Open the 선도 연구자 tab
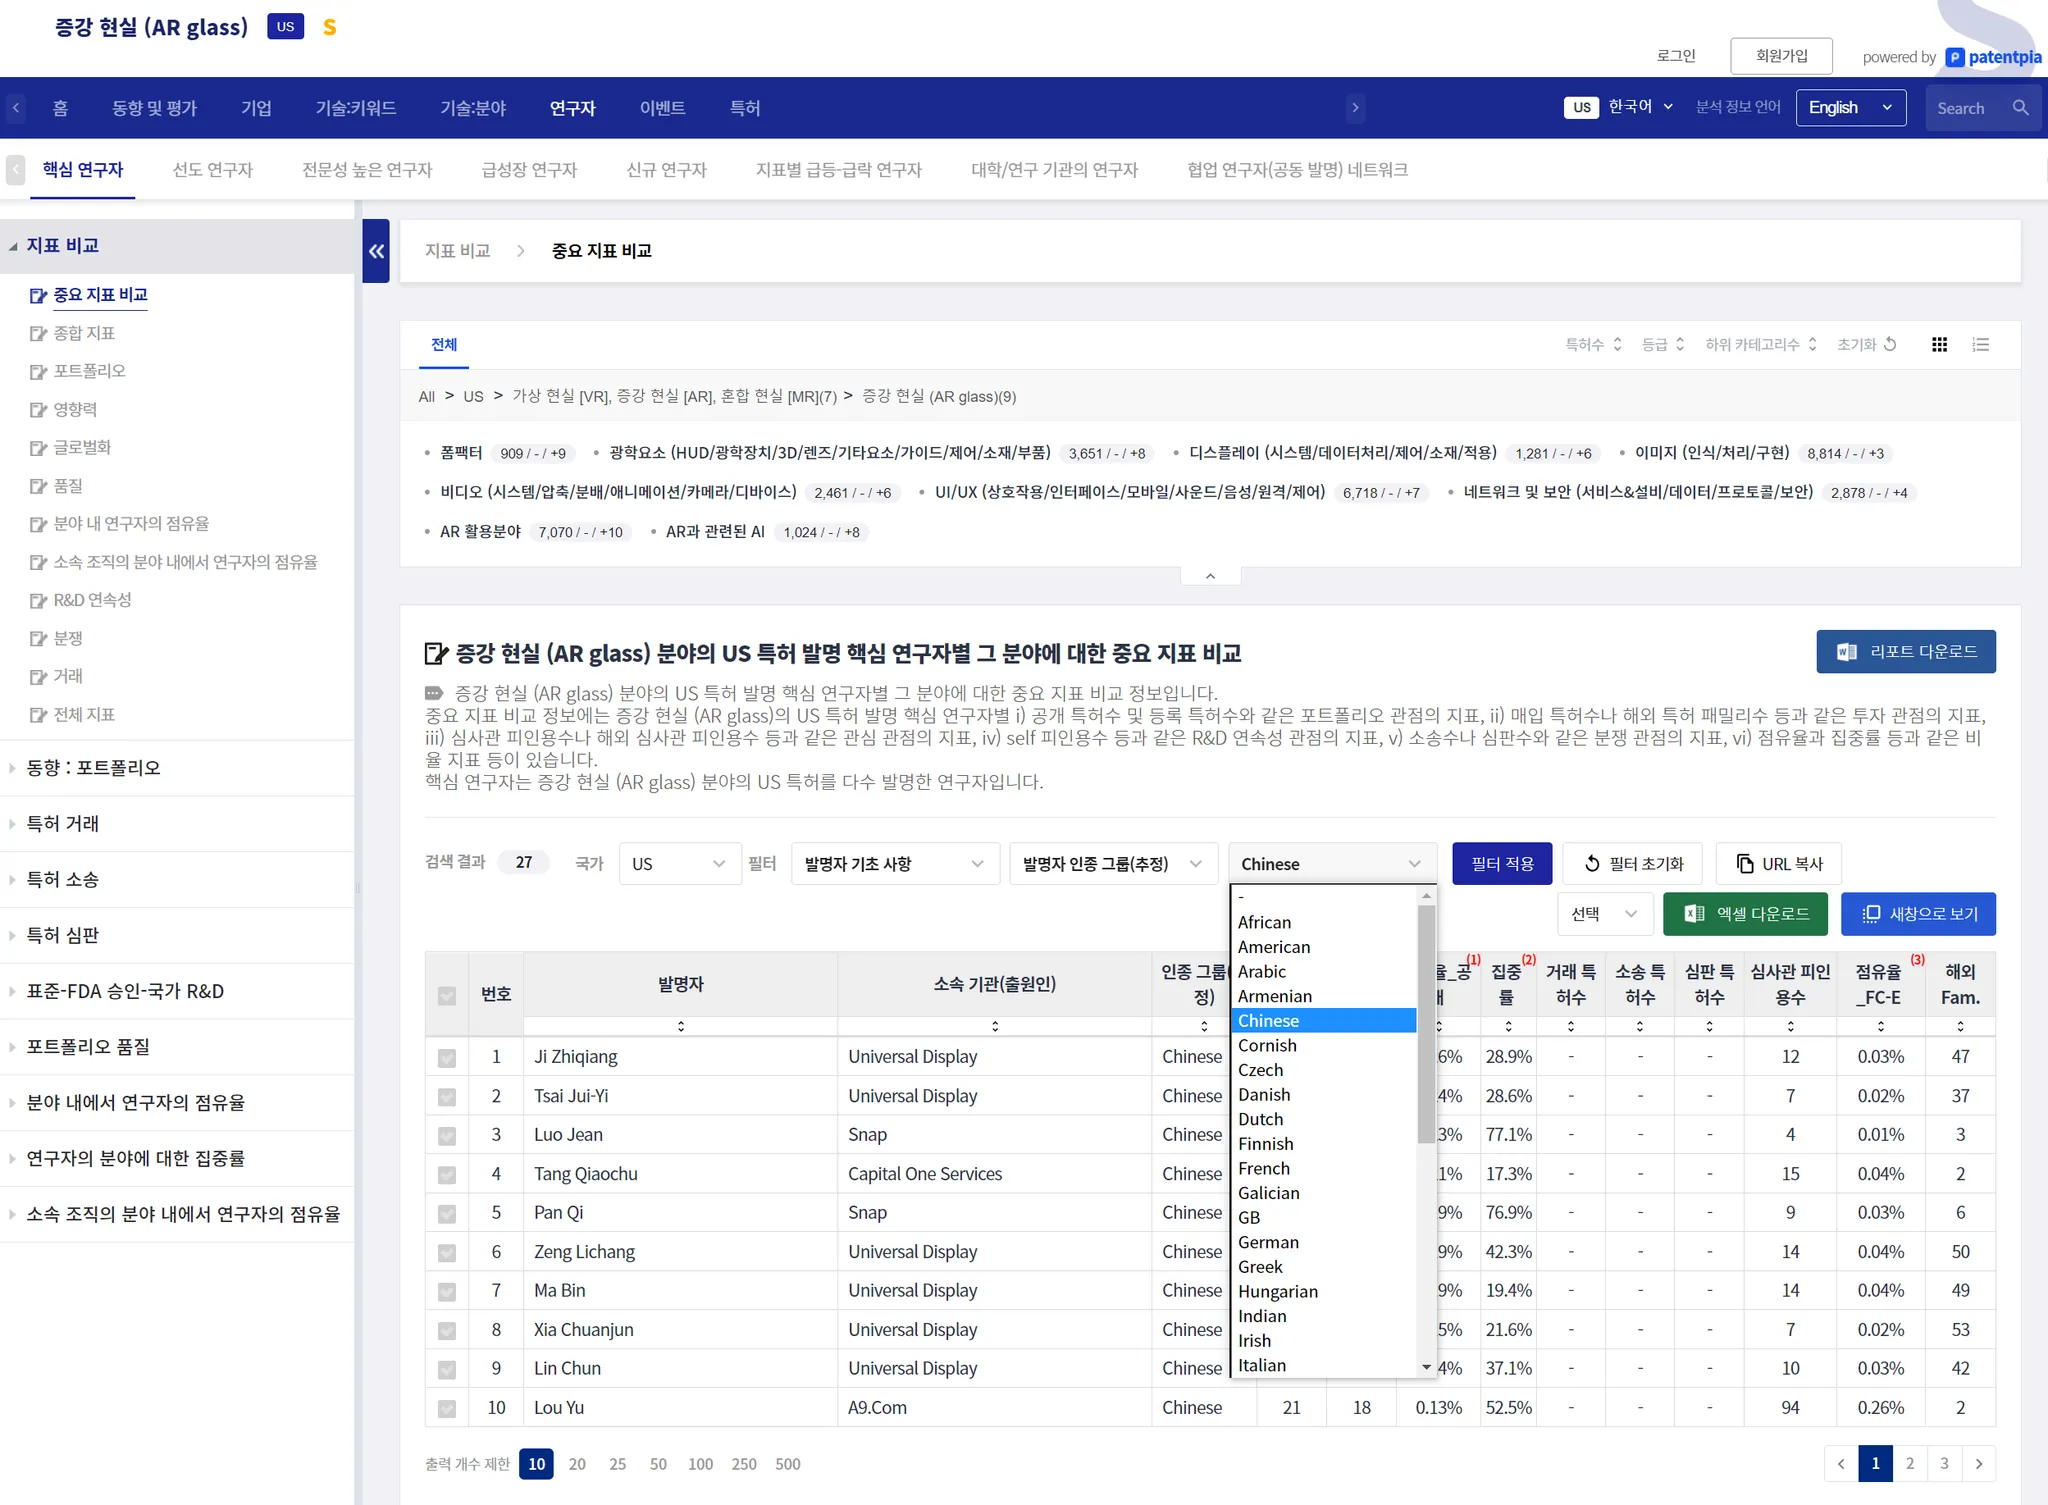 (212, 170)
